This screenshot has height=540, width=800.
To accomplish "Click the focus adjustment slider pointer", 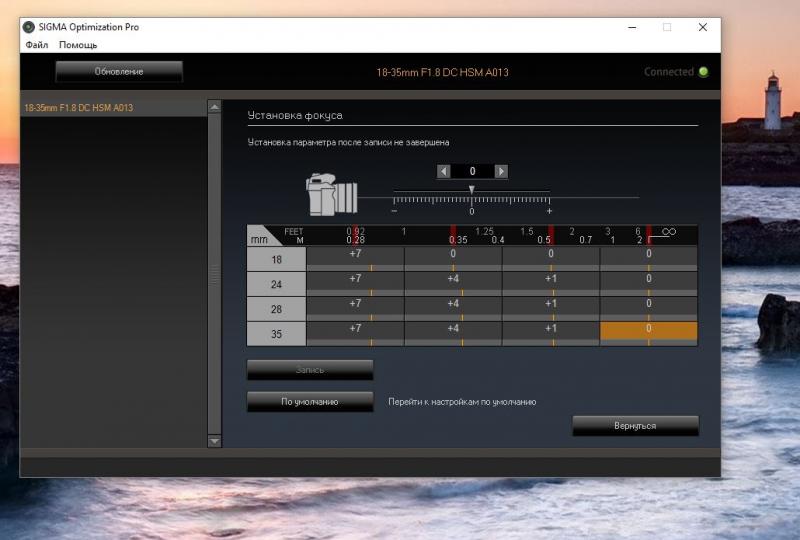I will pos(472,190).
